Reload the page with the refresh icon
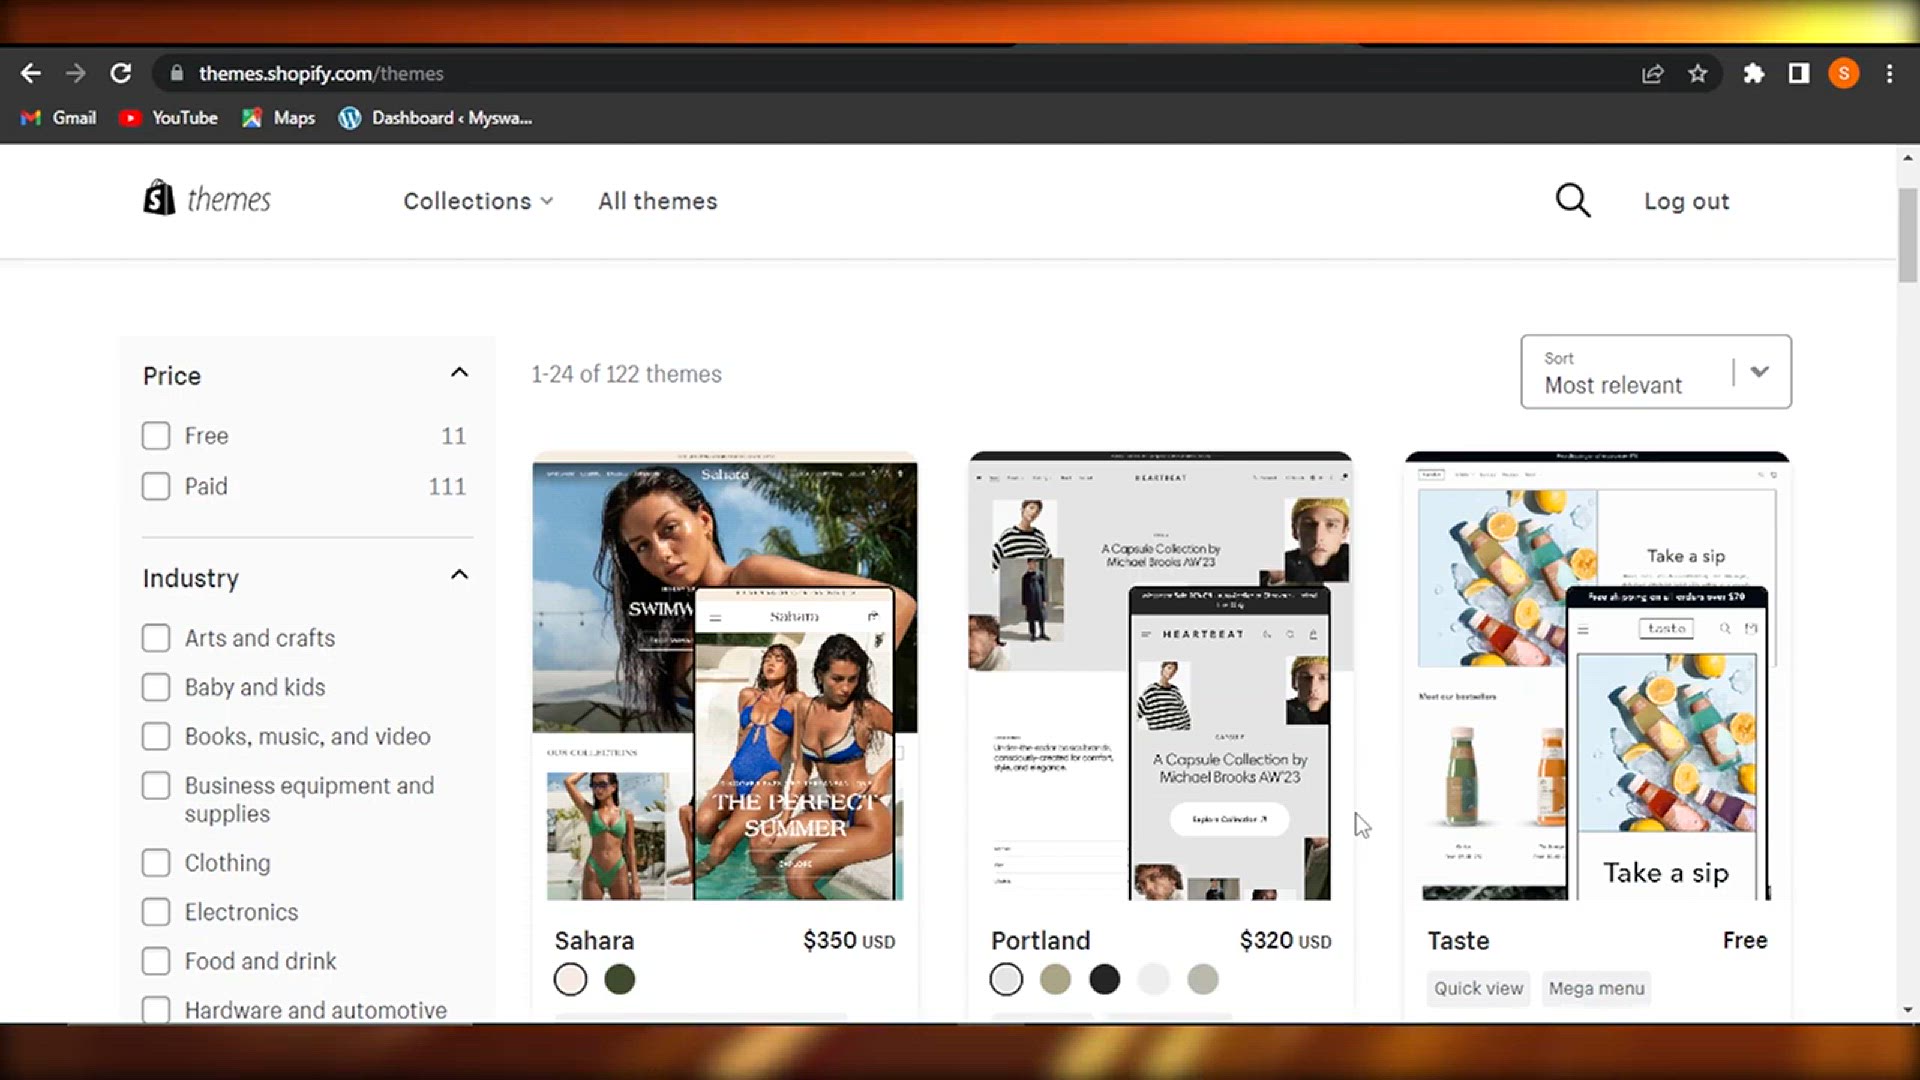1920x1080 pixels. click(x=121, y=73)
